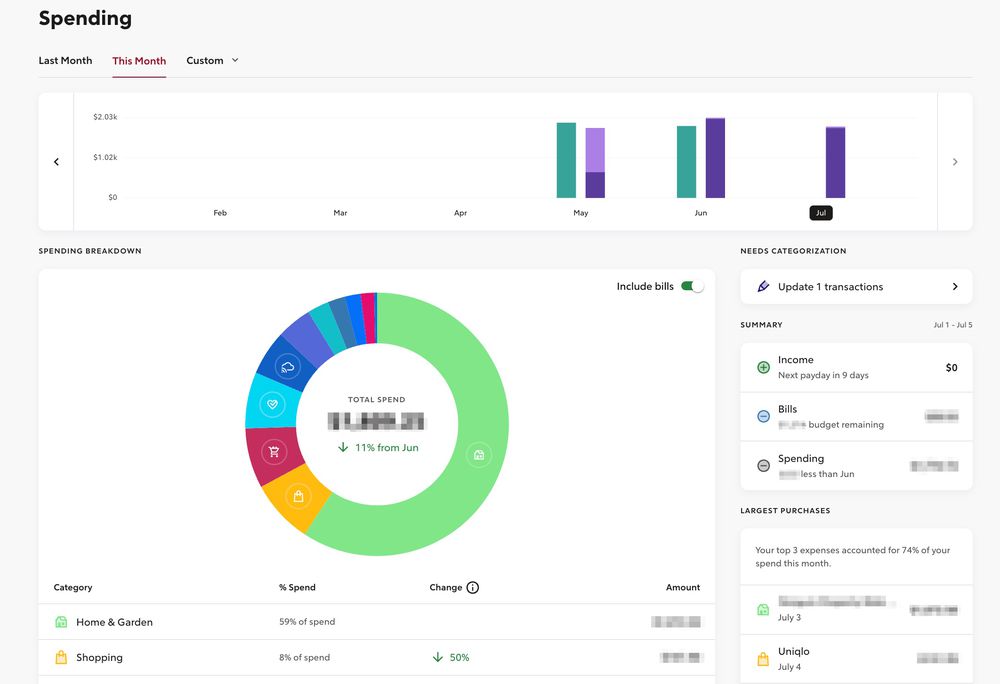Click the heart icon on cyan segment
1000x684 pixels.
(x=272, y=404)
